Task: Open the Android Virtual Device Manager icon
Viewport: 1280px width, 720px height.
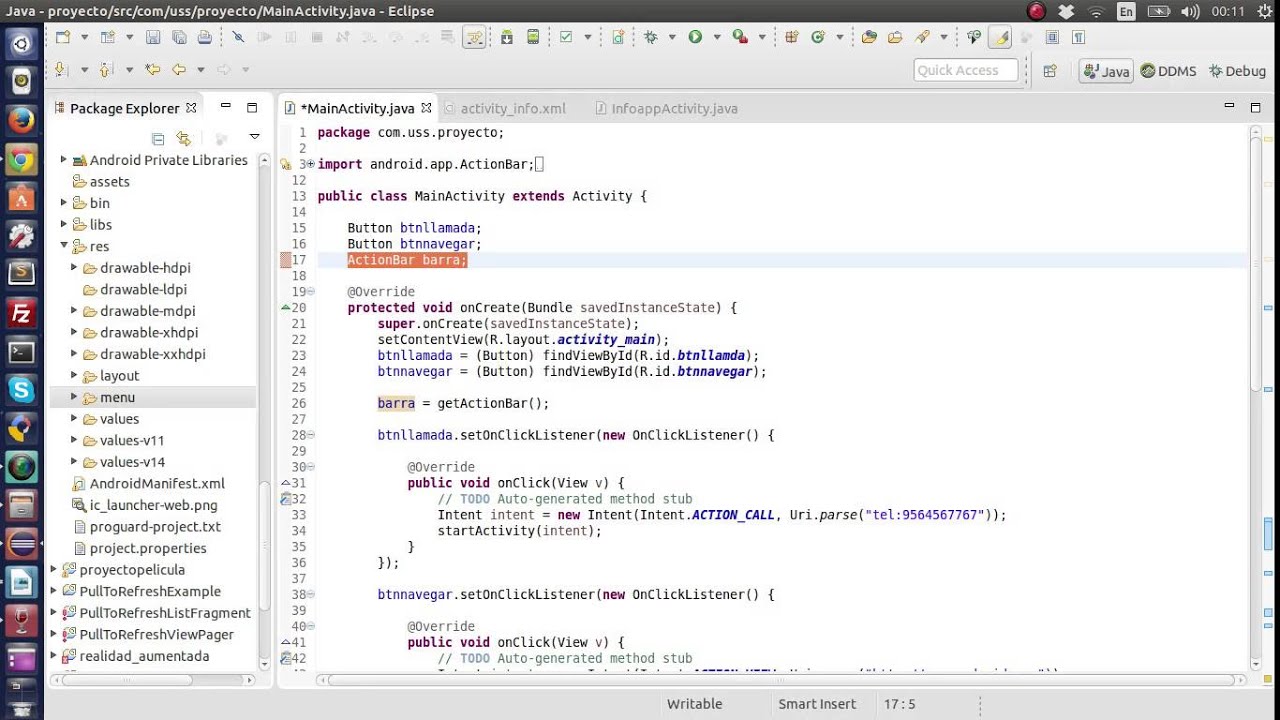Action: coord(533,37)
